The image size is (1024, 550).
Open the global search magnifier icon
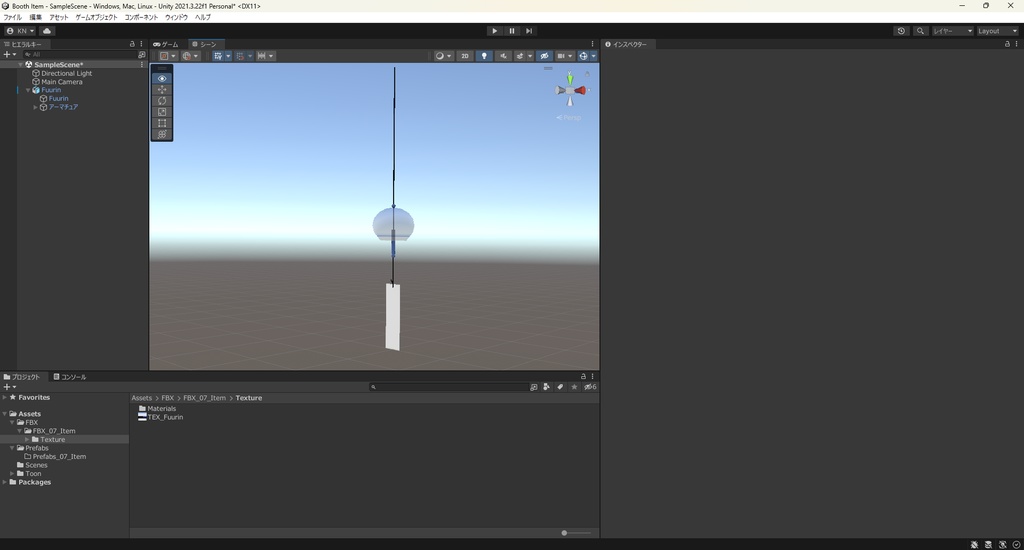click(920, 31)
